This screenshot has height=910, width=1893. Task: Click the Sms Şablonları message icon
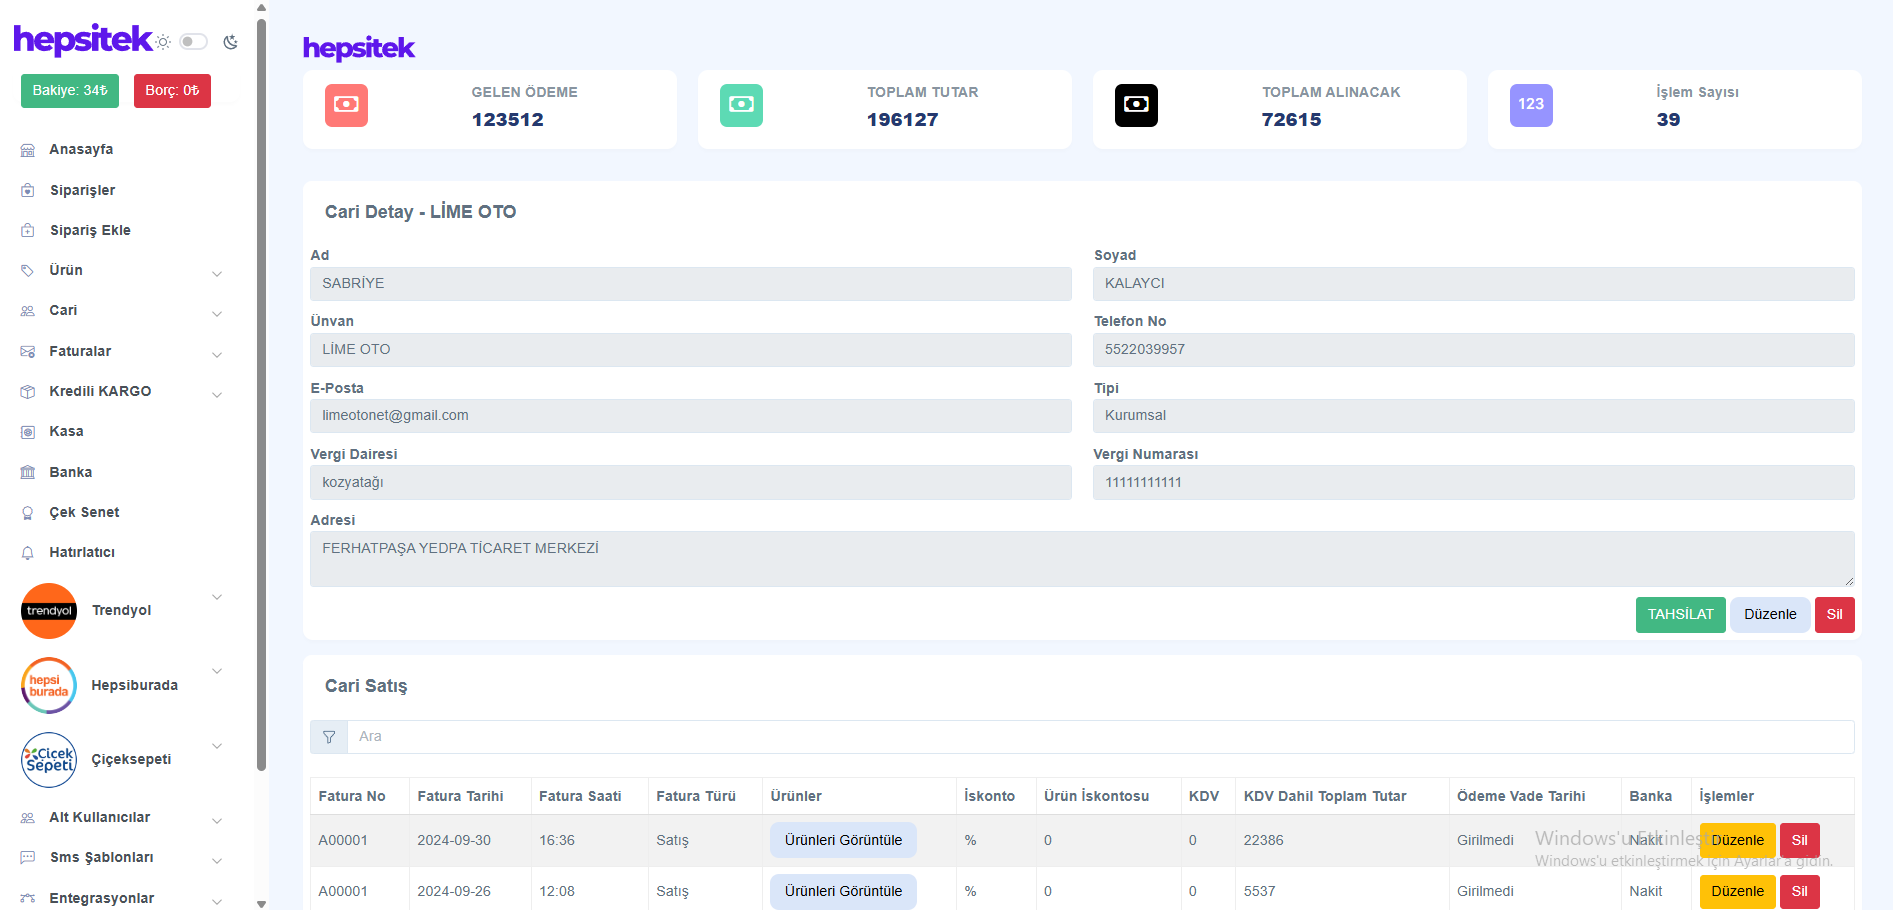pos(28,858)
